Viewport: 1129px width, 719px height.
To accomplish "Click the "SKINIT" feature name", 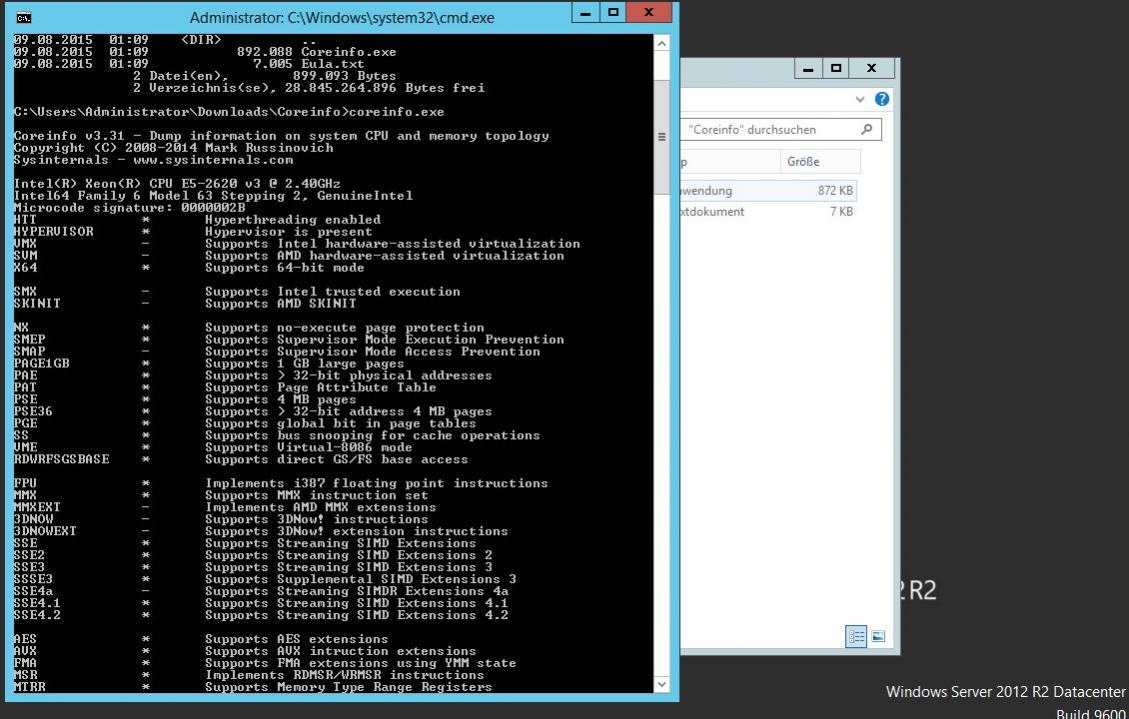I will (x=37, y=304).
